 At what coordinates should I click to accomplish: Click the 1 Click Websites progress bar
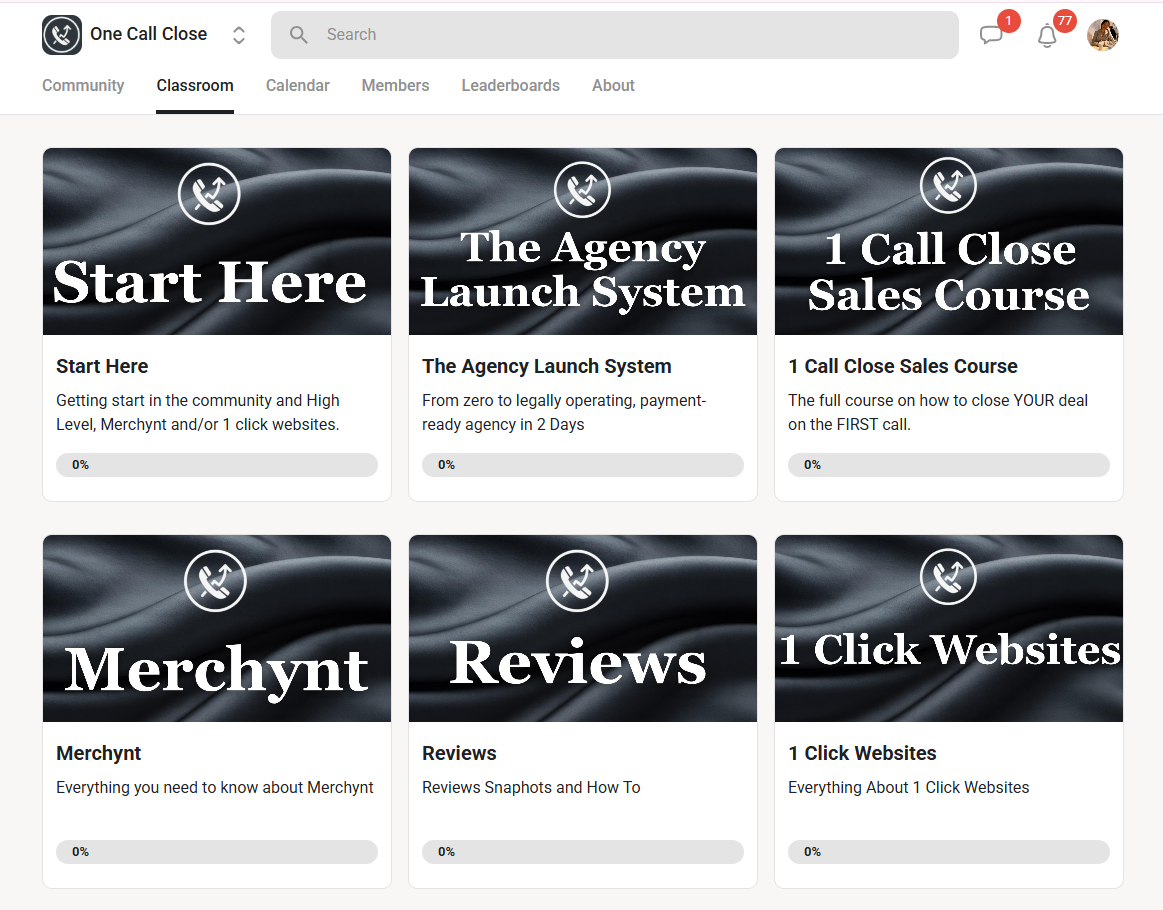coord(949,852)
